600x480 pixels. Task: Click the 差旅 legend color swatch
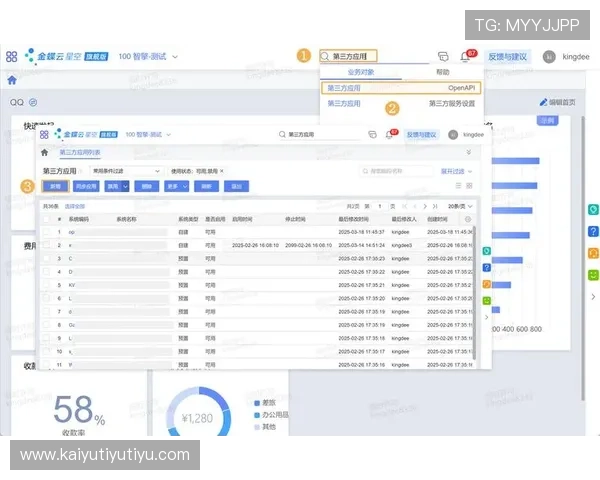[257, 403]
